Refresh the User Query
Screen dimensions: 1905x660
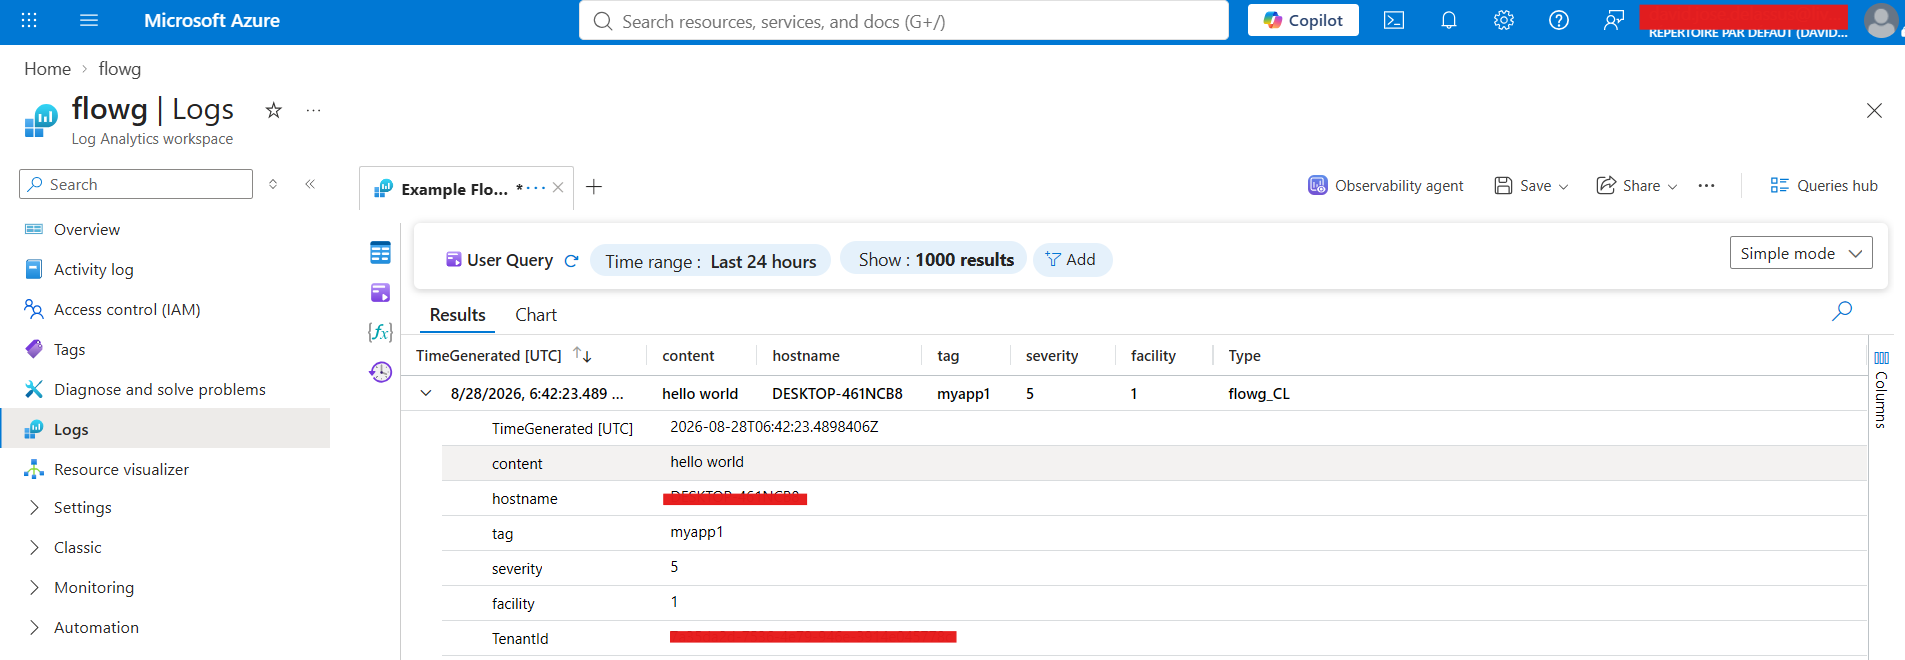(571, 261)
